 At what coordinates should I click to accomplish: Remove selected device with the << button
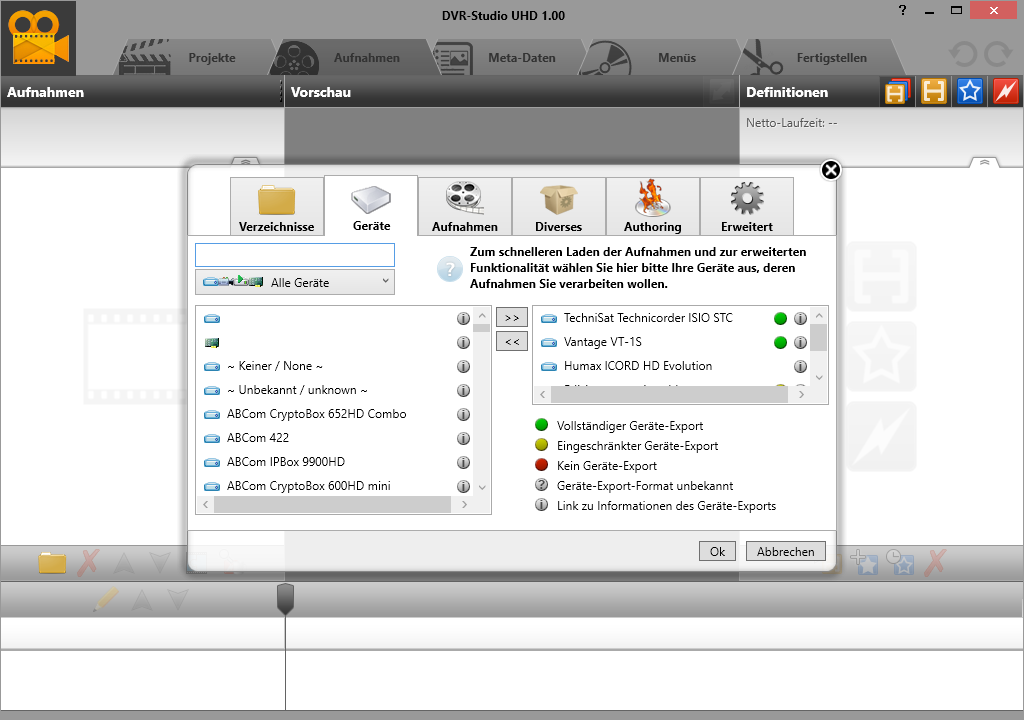pyautogui.click(x=511, y=341)
